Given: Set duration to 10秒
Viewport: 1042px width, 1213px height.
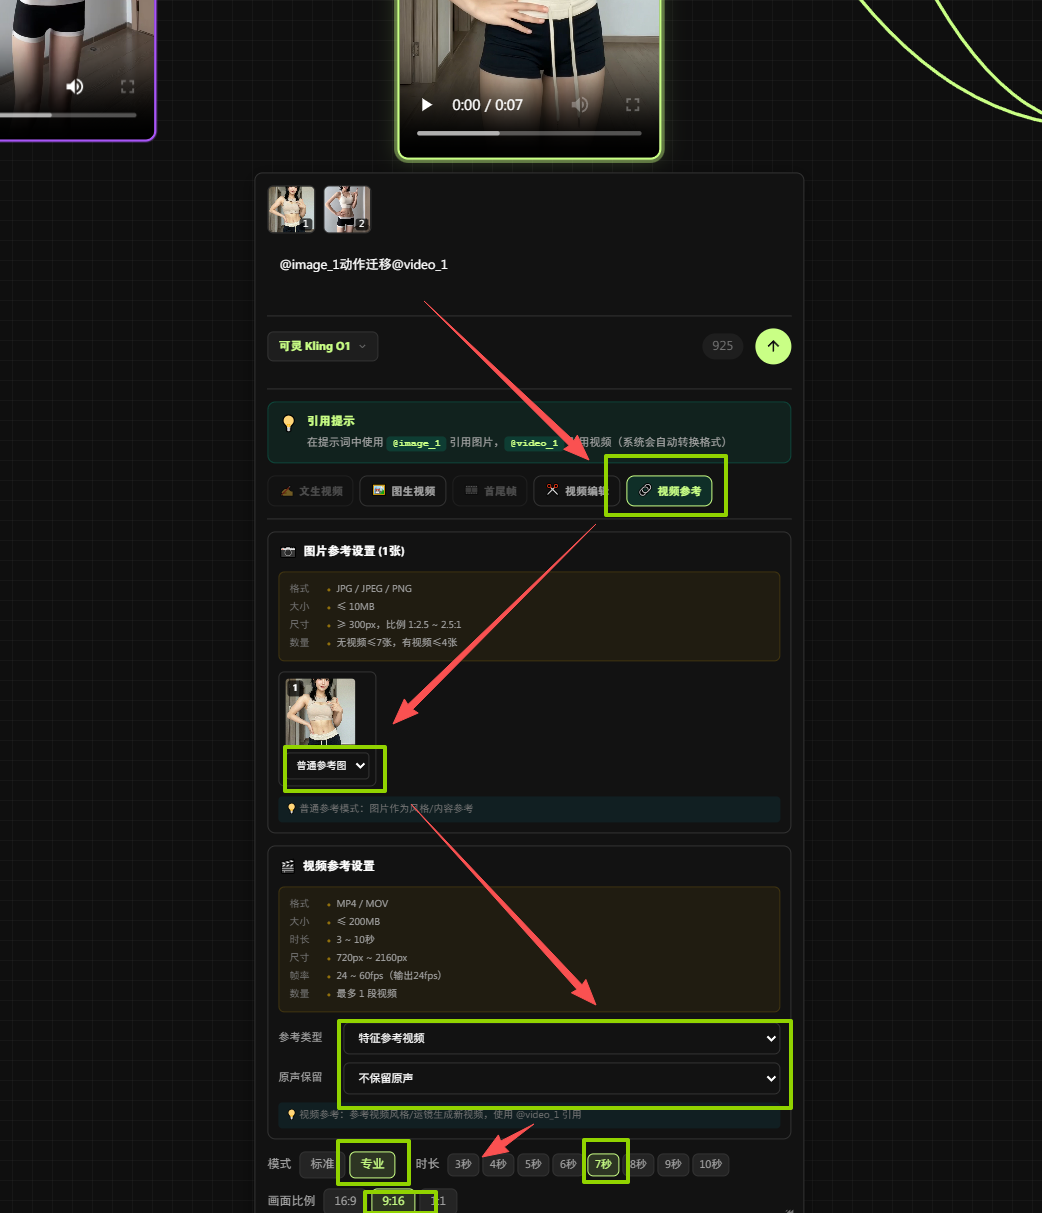Looking at the screenshot, I should tap(710, 1164).
